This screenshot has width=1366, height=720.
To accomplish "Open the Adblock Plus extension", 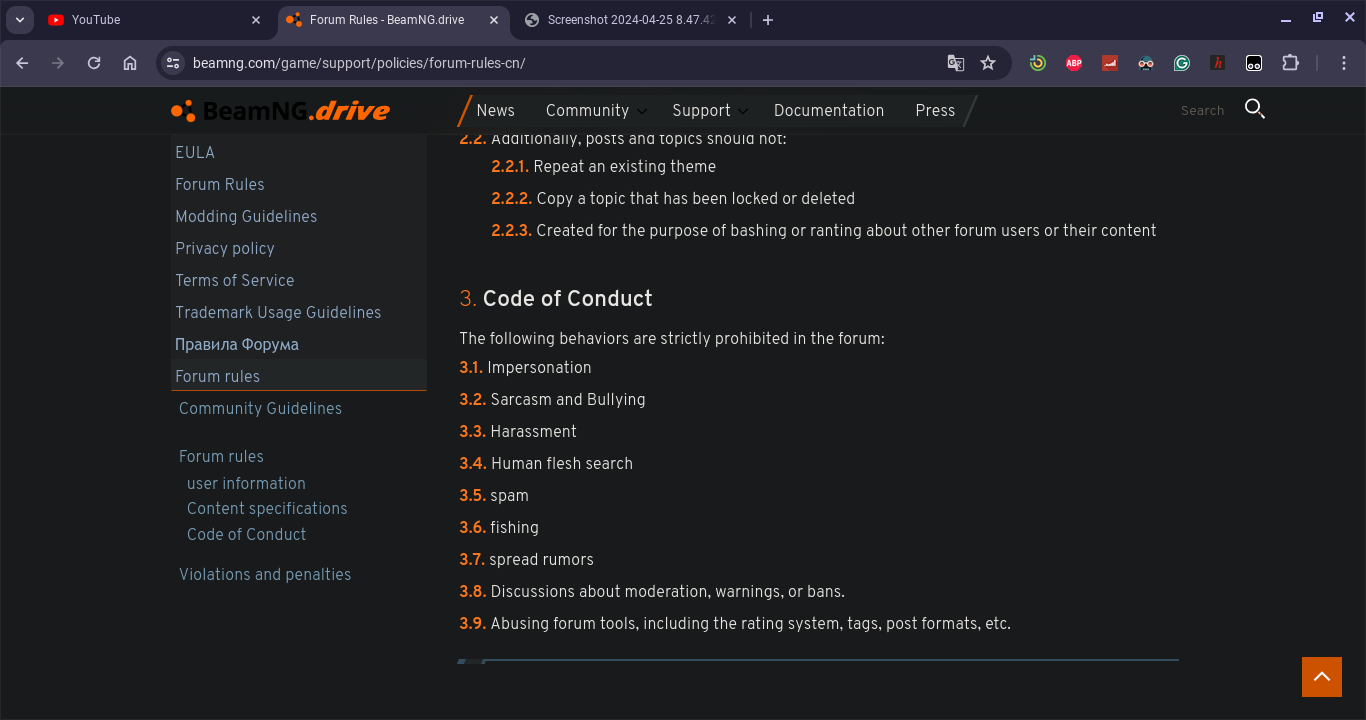I will tap(1074, 63).
